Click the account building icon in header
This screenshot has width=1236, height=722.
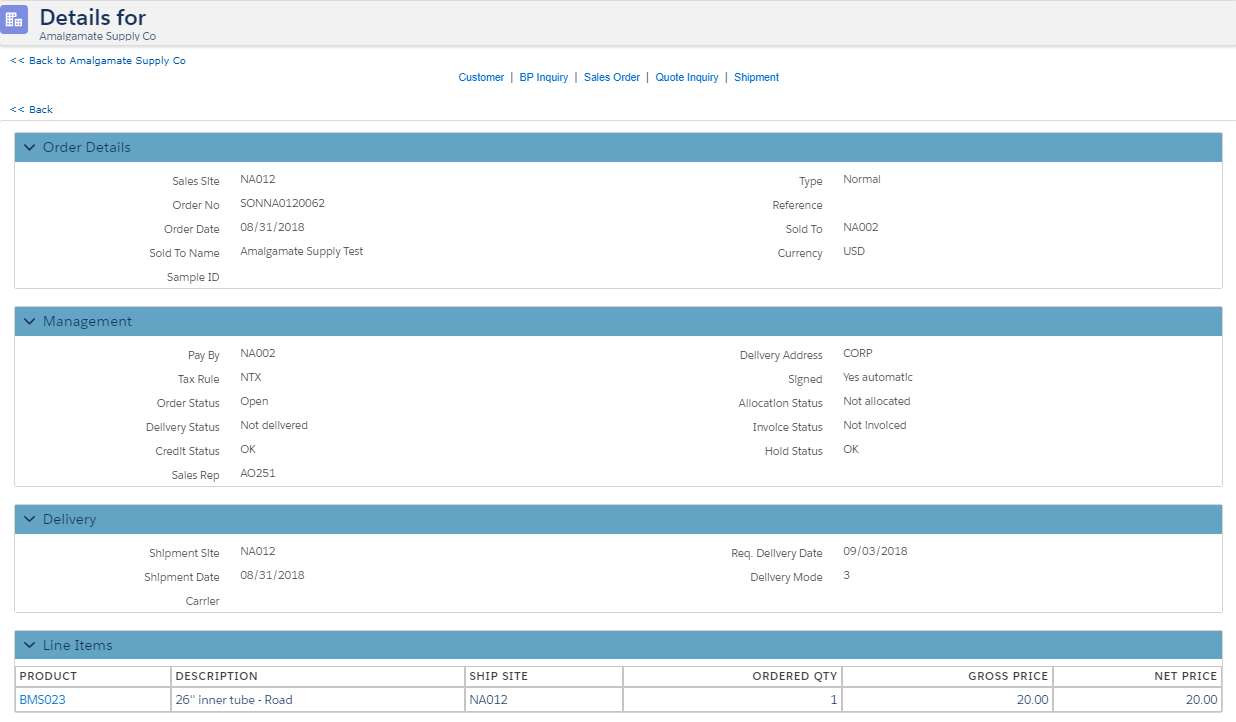coord(14,20)
